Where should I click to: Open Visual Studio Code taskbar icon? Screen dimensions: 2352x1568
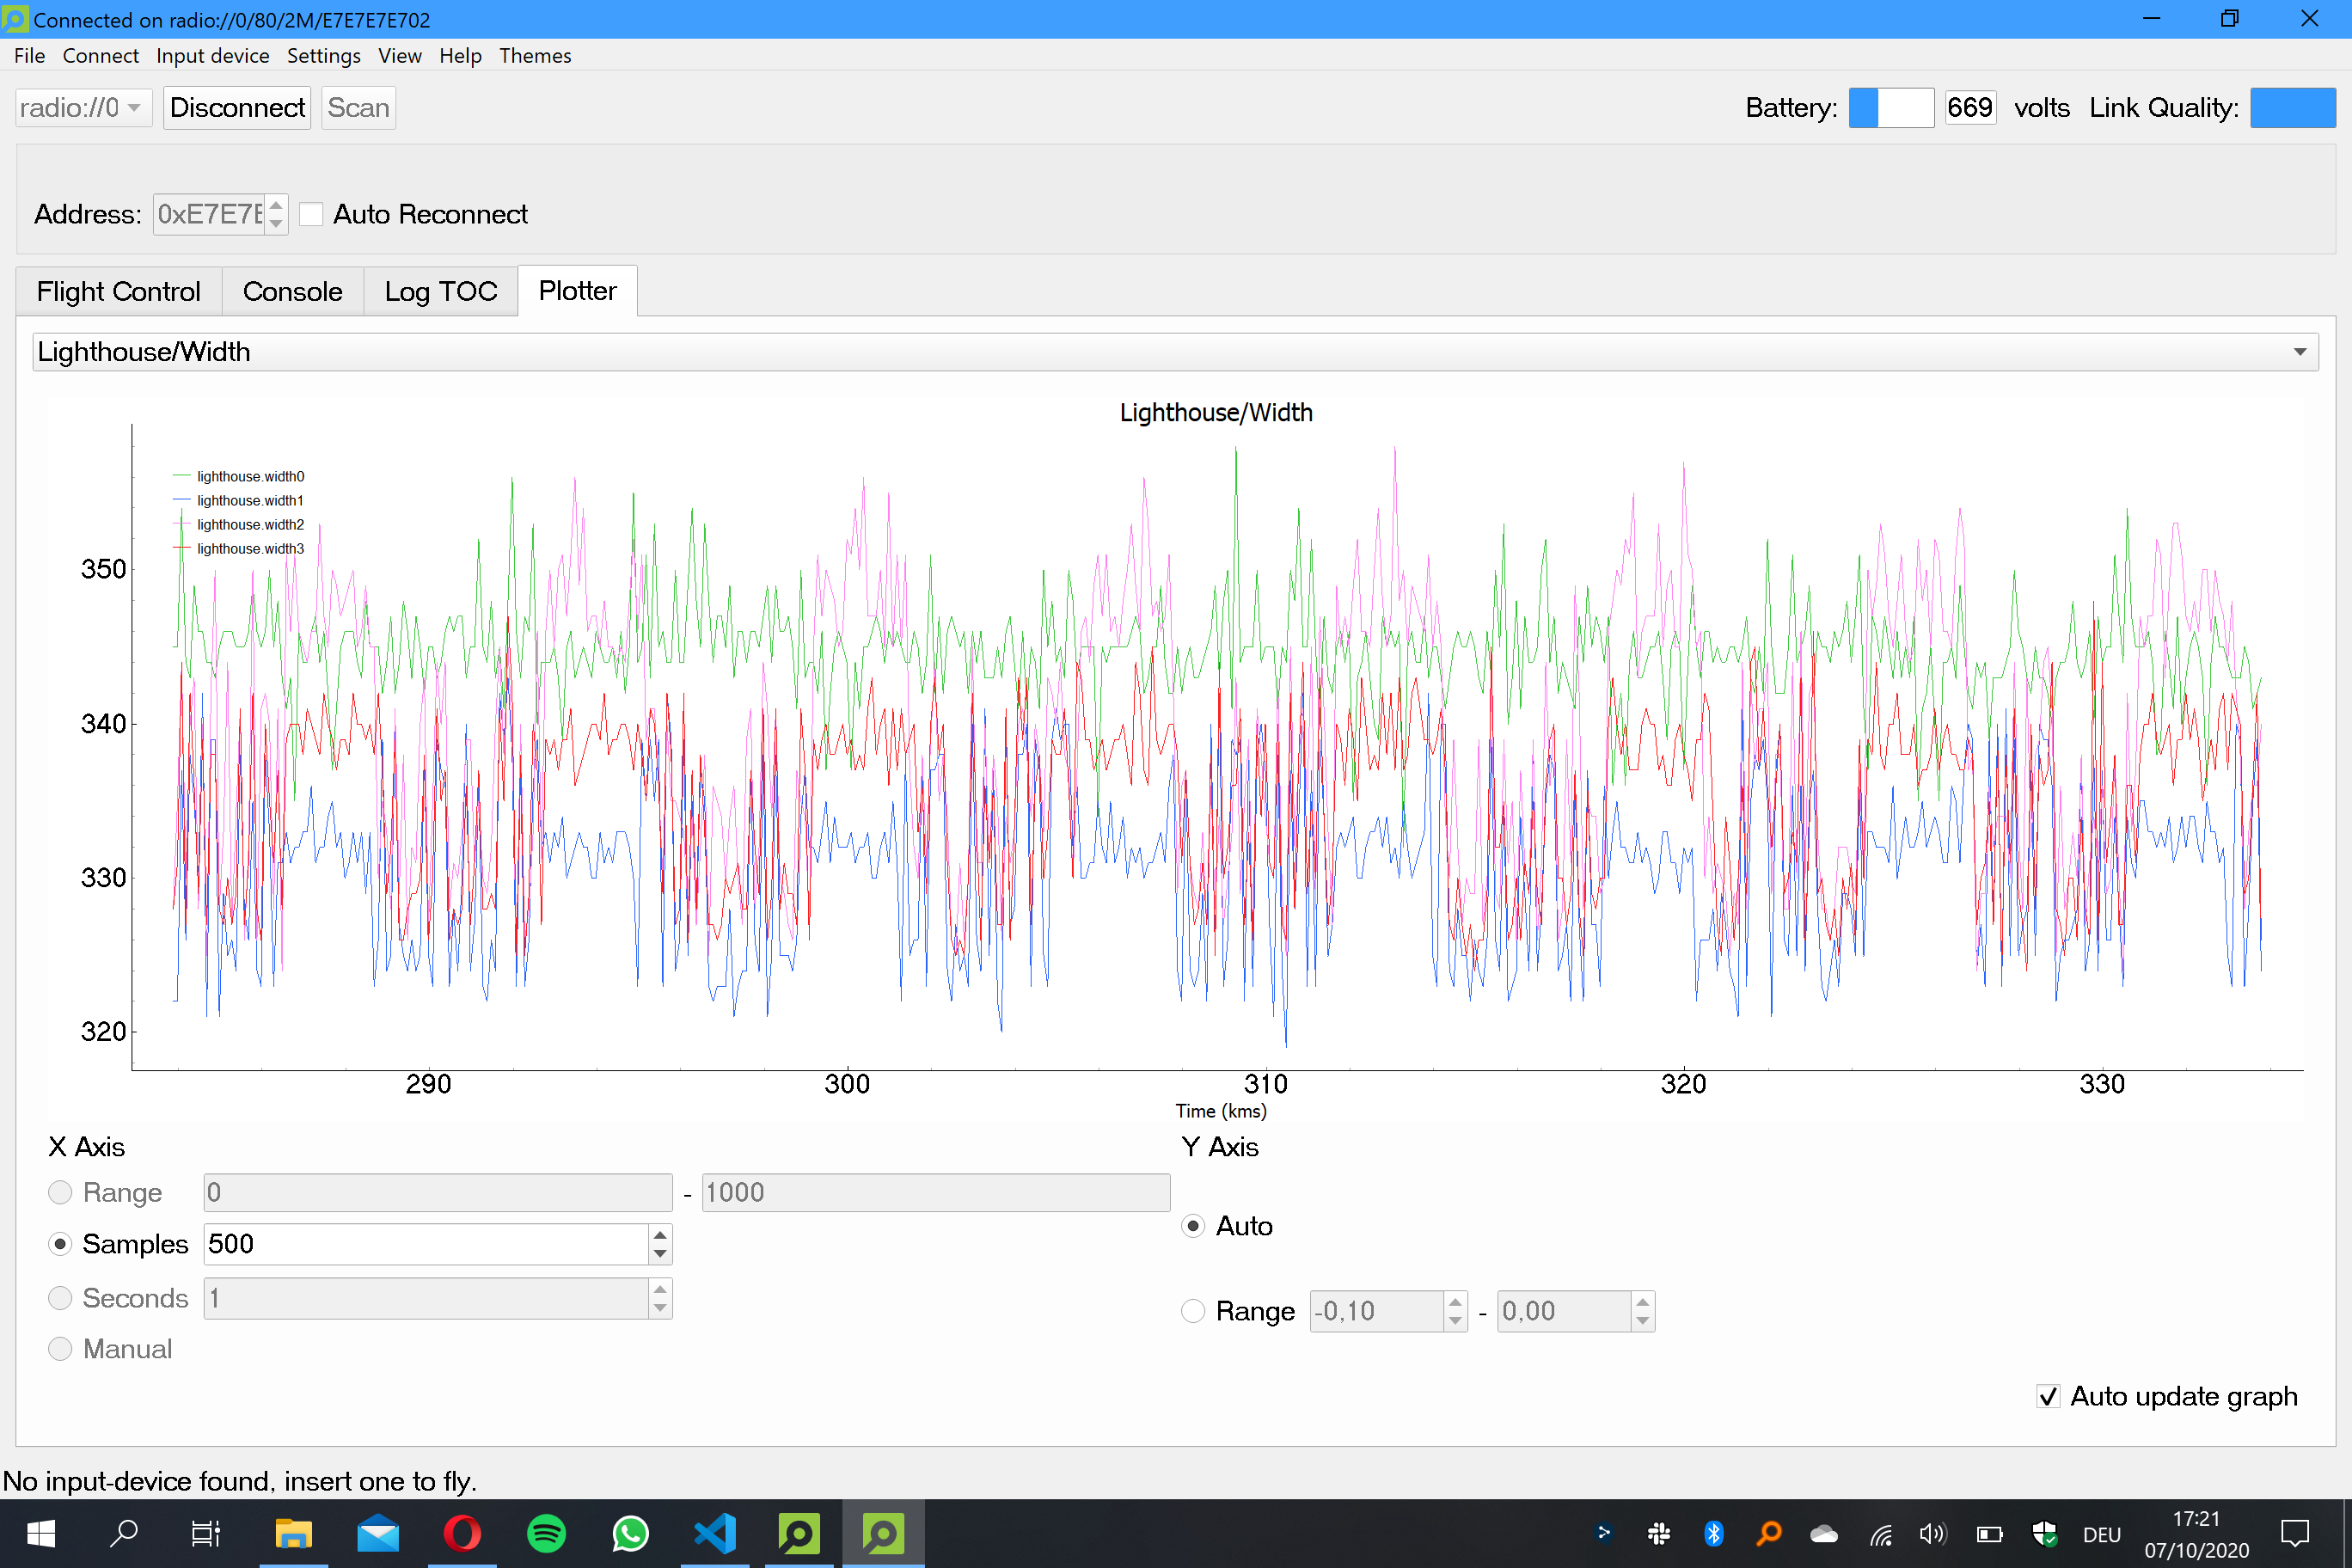coord(714,1533)
